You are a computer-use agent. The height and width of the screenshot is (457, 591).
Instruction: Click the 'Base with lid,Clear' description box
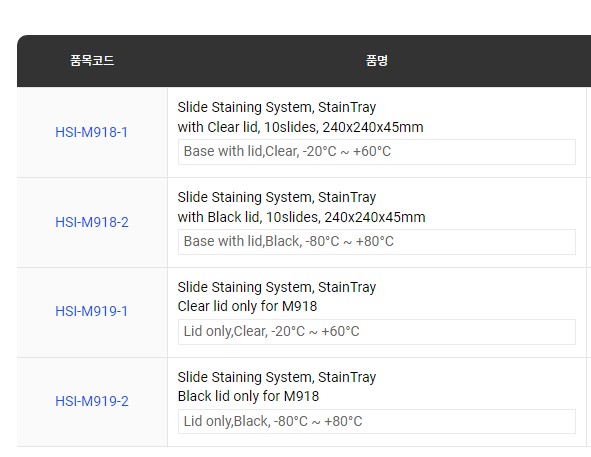377,152
